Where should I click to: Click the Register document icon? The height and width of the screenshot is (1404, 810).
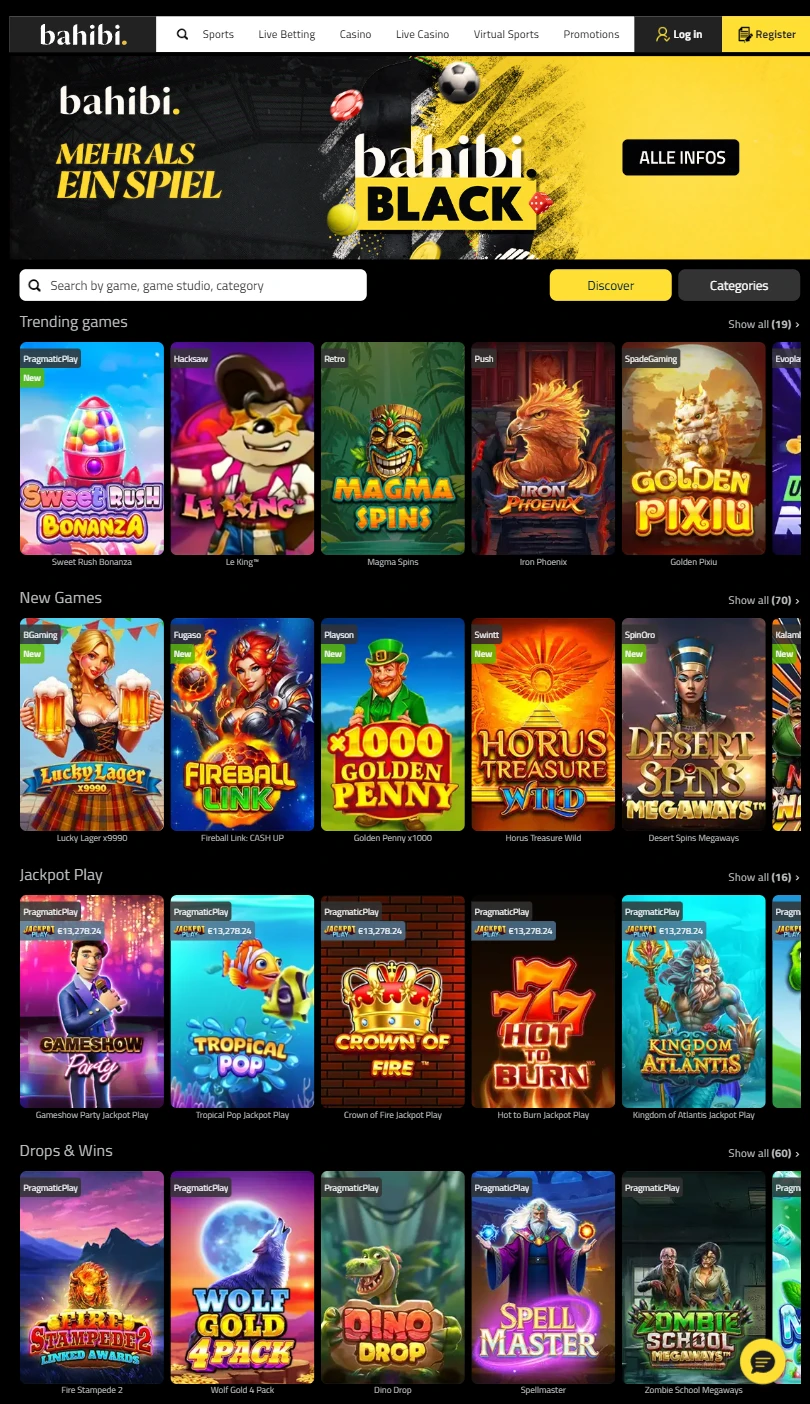[744, 34]
